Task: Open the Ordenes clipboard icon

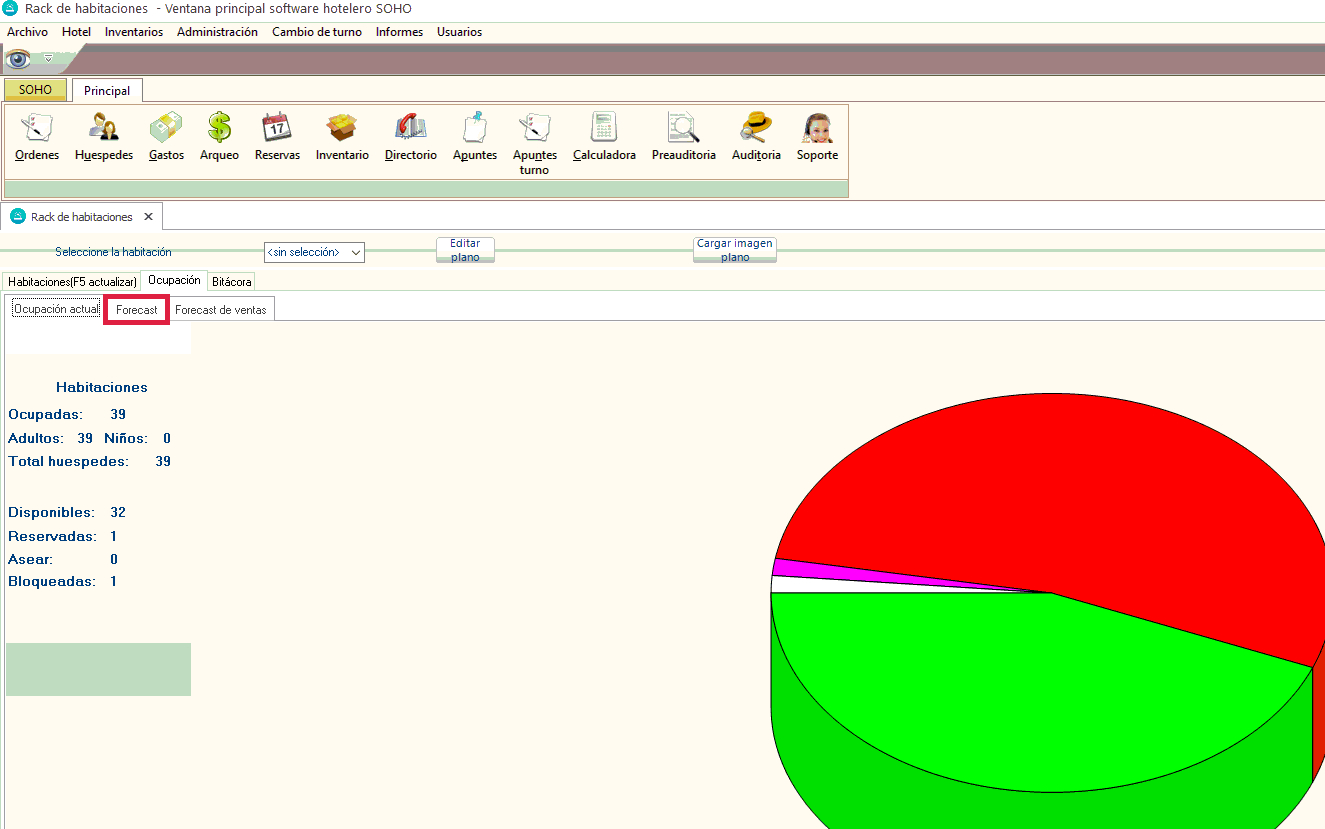Action: pyautogui.click(x=37, y=129)
